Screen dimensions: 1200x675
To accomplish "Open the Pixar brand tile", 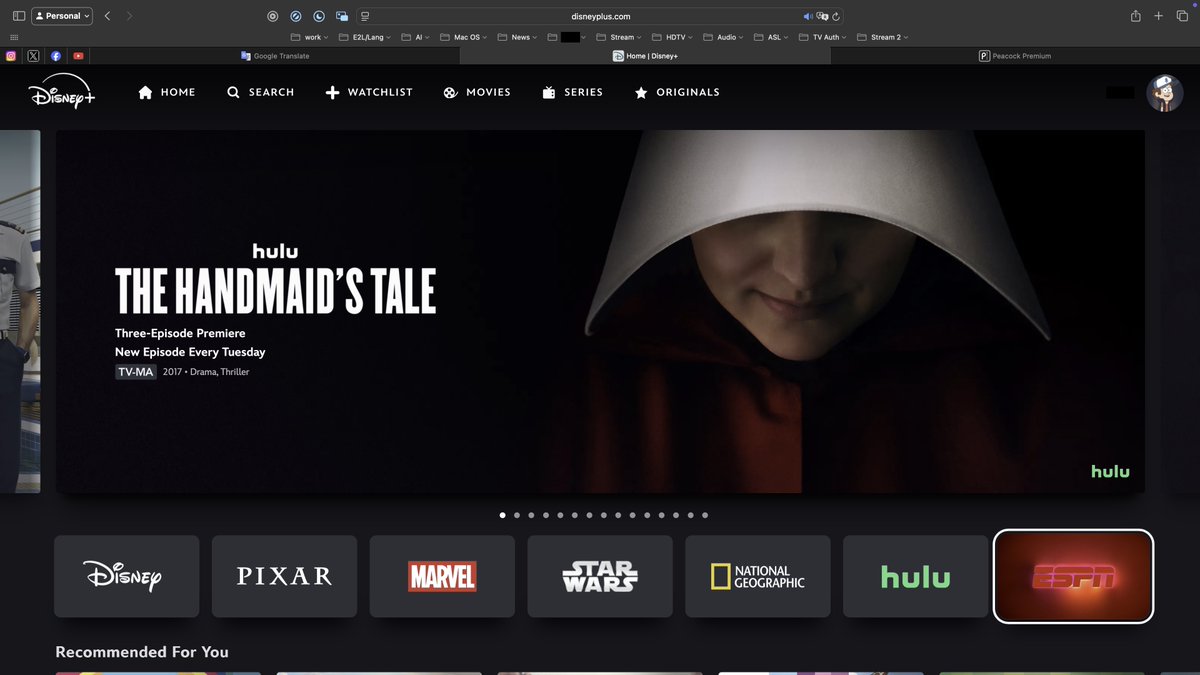I will click(284, 576).
